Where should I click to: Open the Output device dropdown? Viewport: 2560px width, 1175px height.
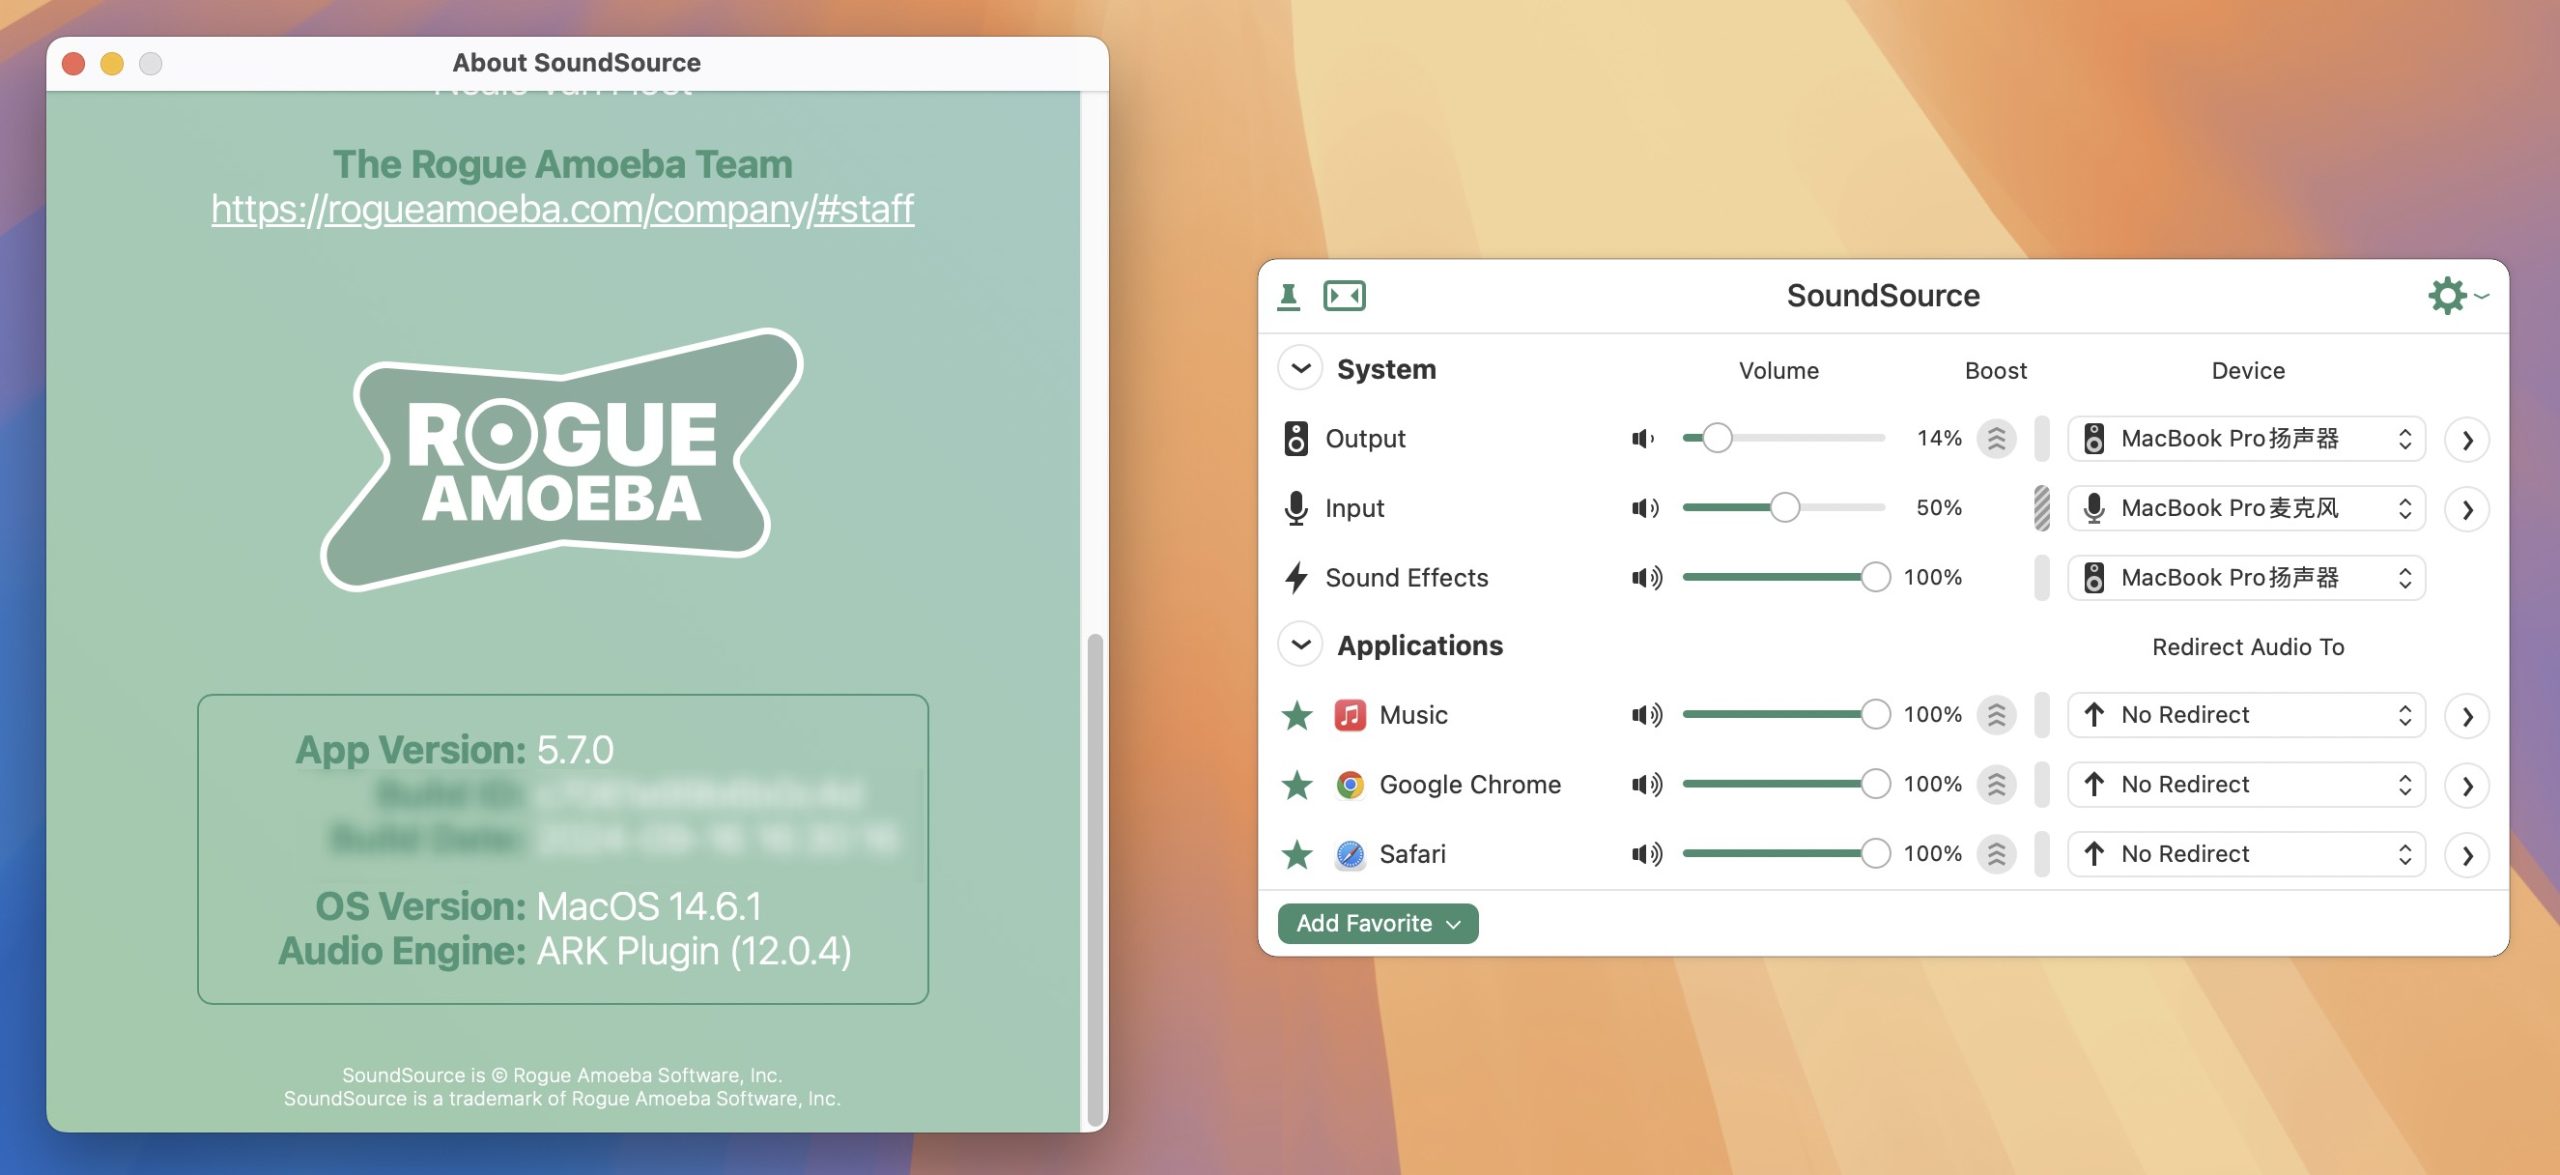point(2246,438)
